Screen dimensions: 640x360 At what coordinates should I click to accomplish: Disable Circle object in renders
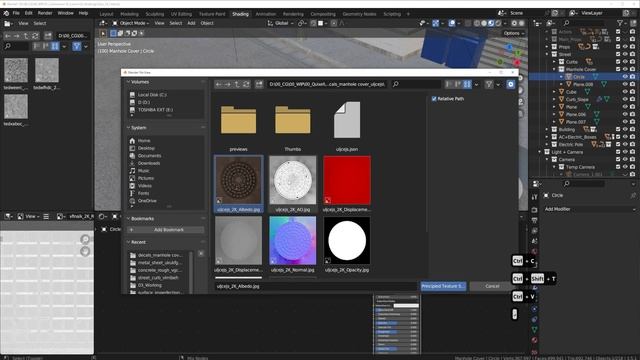[x=632, y=77]
